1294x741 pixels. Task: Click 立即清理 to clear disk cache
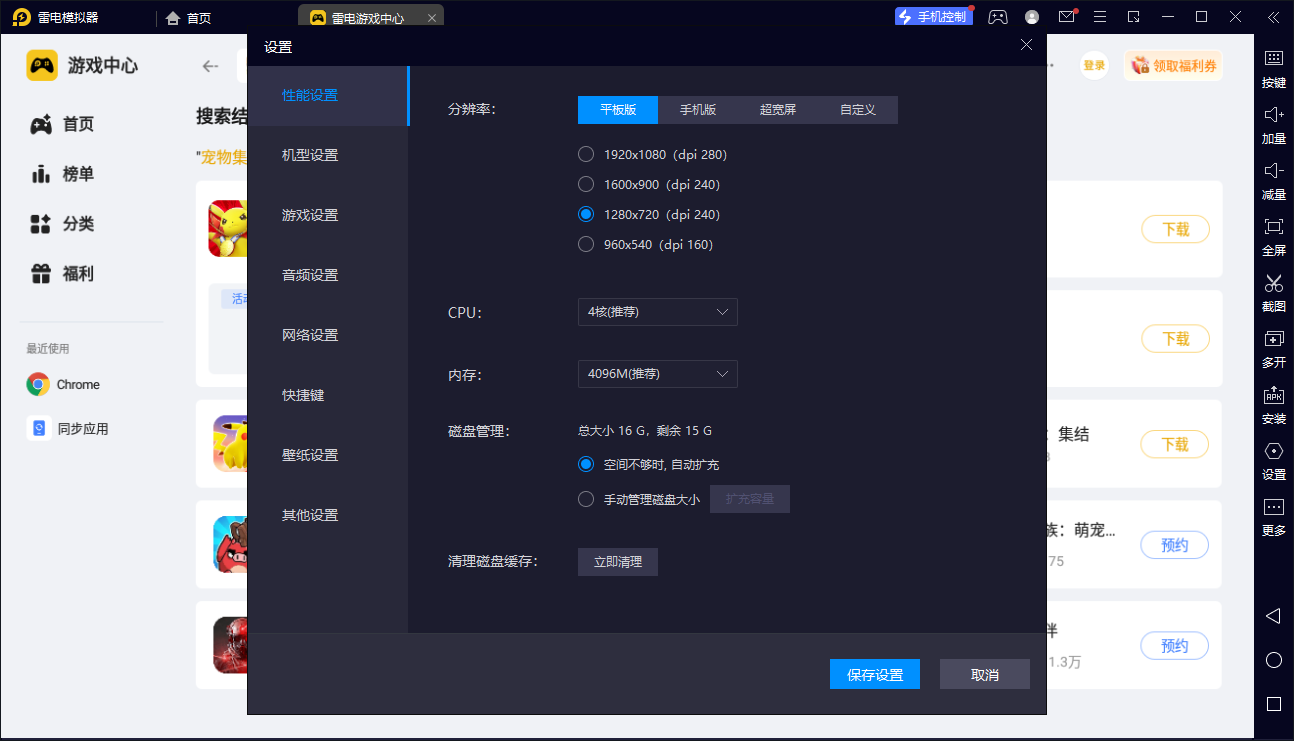pyautogui.click(x=617, y=562)
